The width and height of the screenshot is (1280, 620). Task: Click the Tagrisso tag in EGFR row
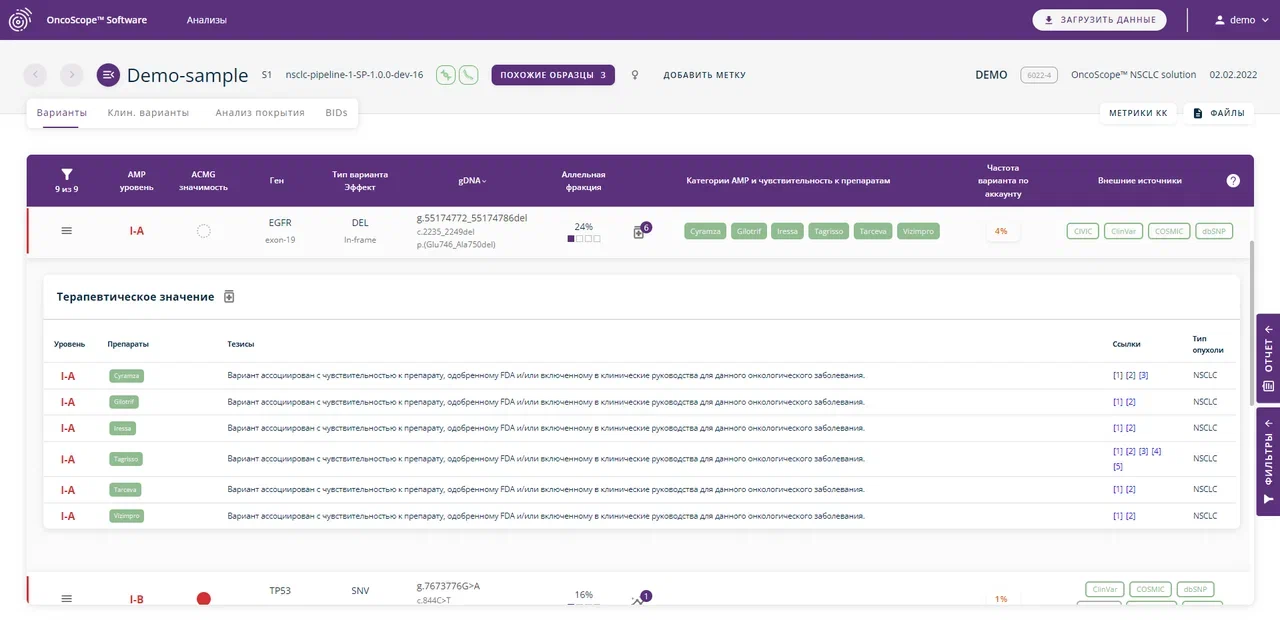click(830, 231)
